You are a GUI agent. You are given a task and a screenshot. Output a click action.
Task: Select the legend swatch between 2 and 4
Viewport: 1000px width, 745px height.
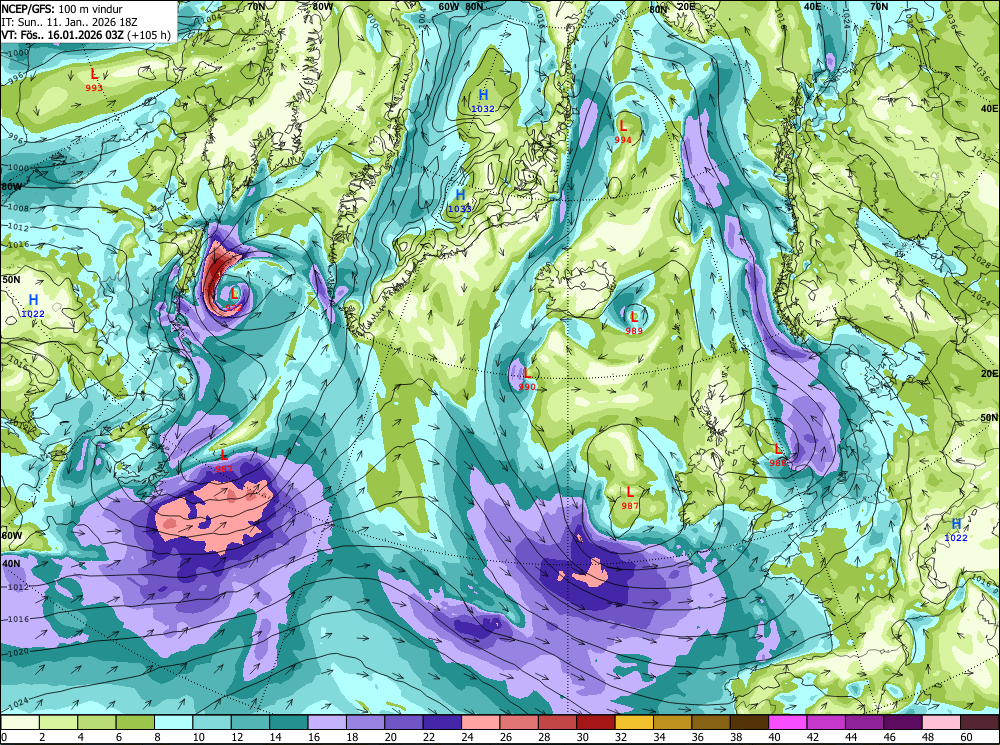tap(59, 722)
